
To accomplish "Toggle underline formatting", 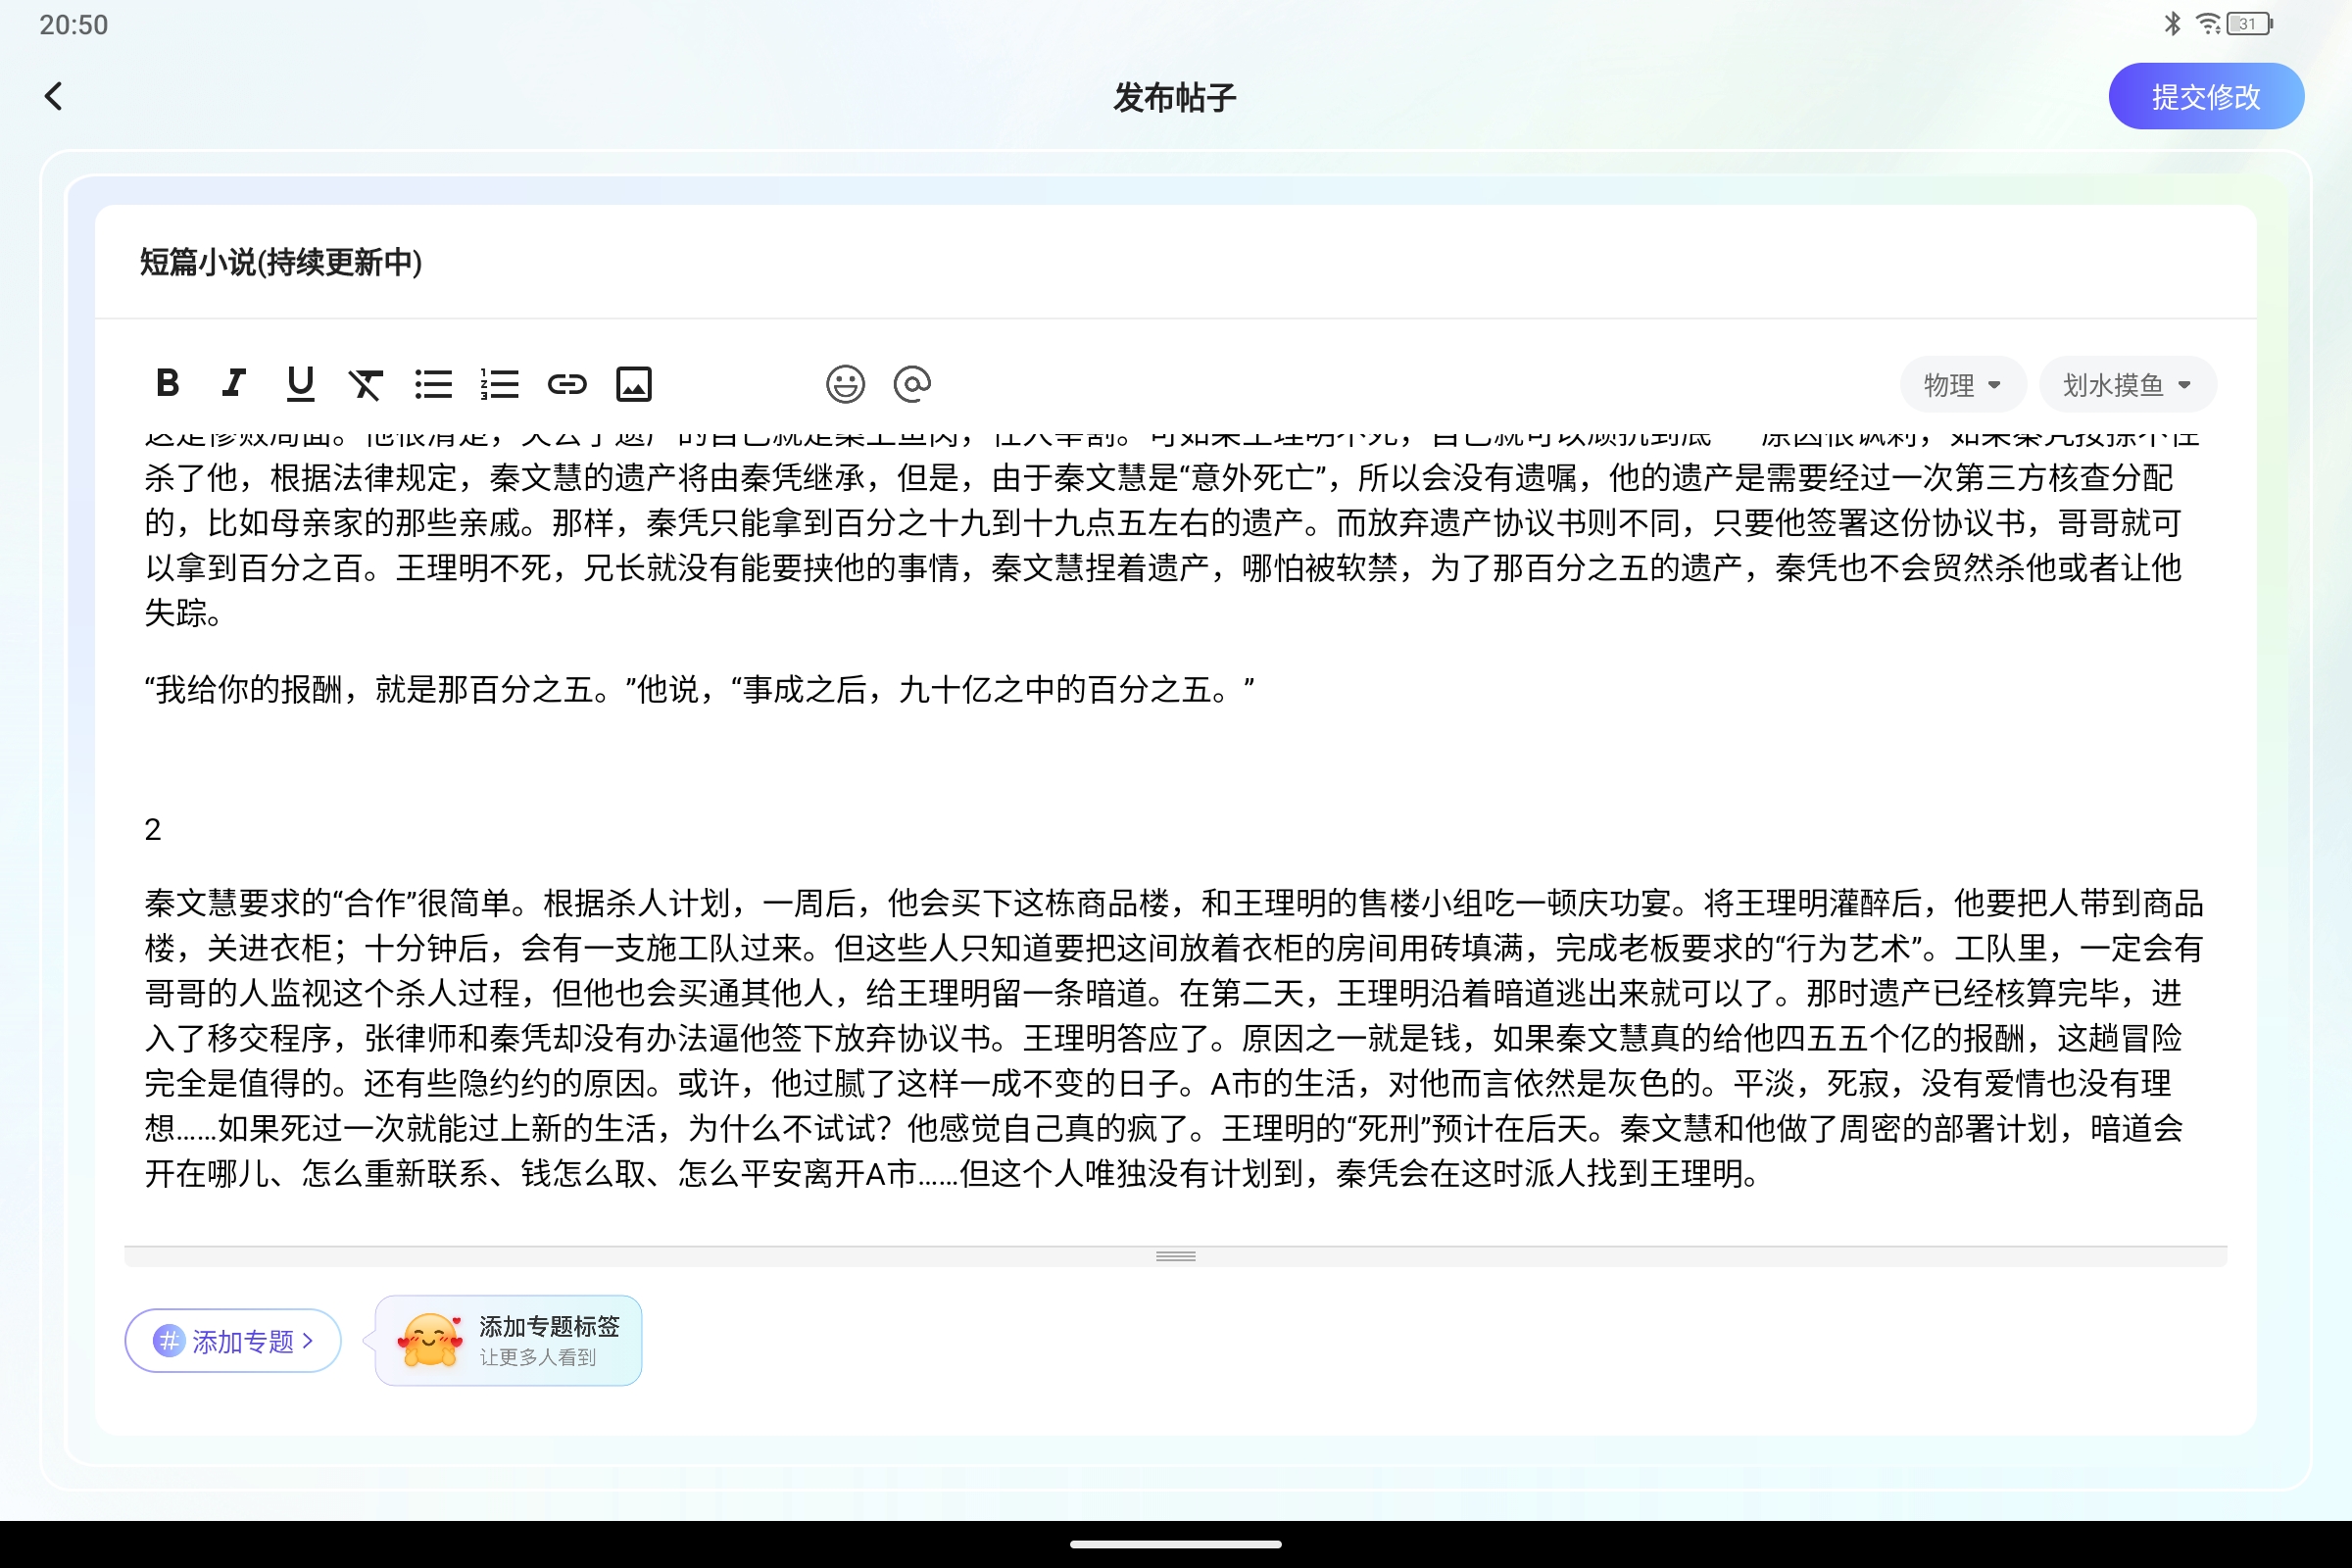I will 300,383.
